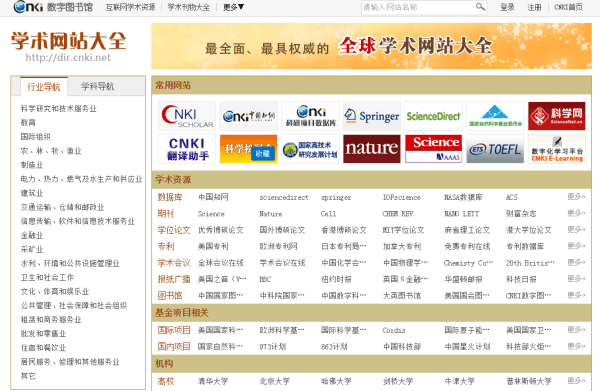Open the ScienceDirect logo tile

434,116
